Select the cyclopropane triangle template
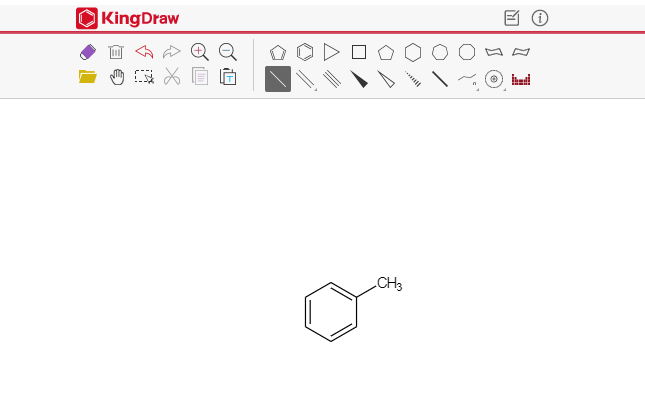 (332, 52)
